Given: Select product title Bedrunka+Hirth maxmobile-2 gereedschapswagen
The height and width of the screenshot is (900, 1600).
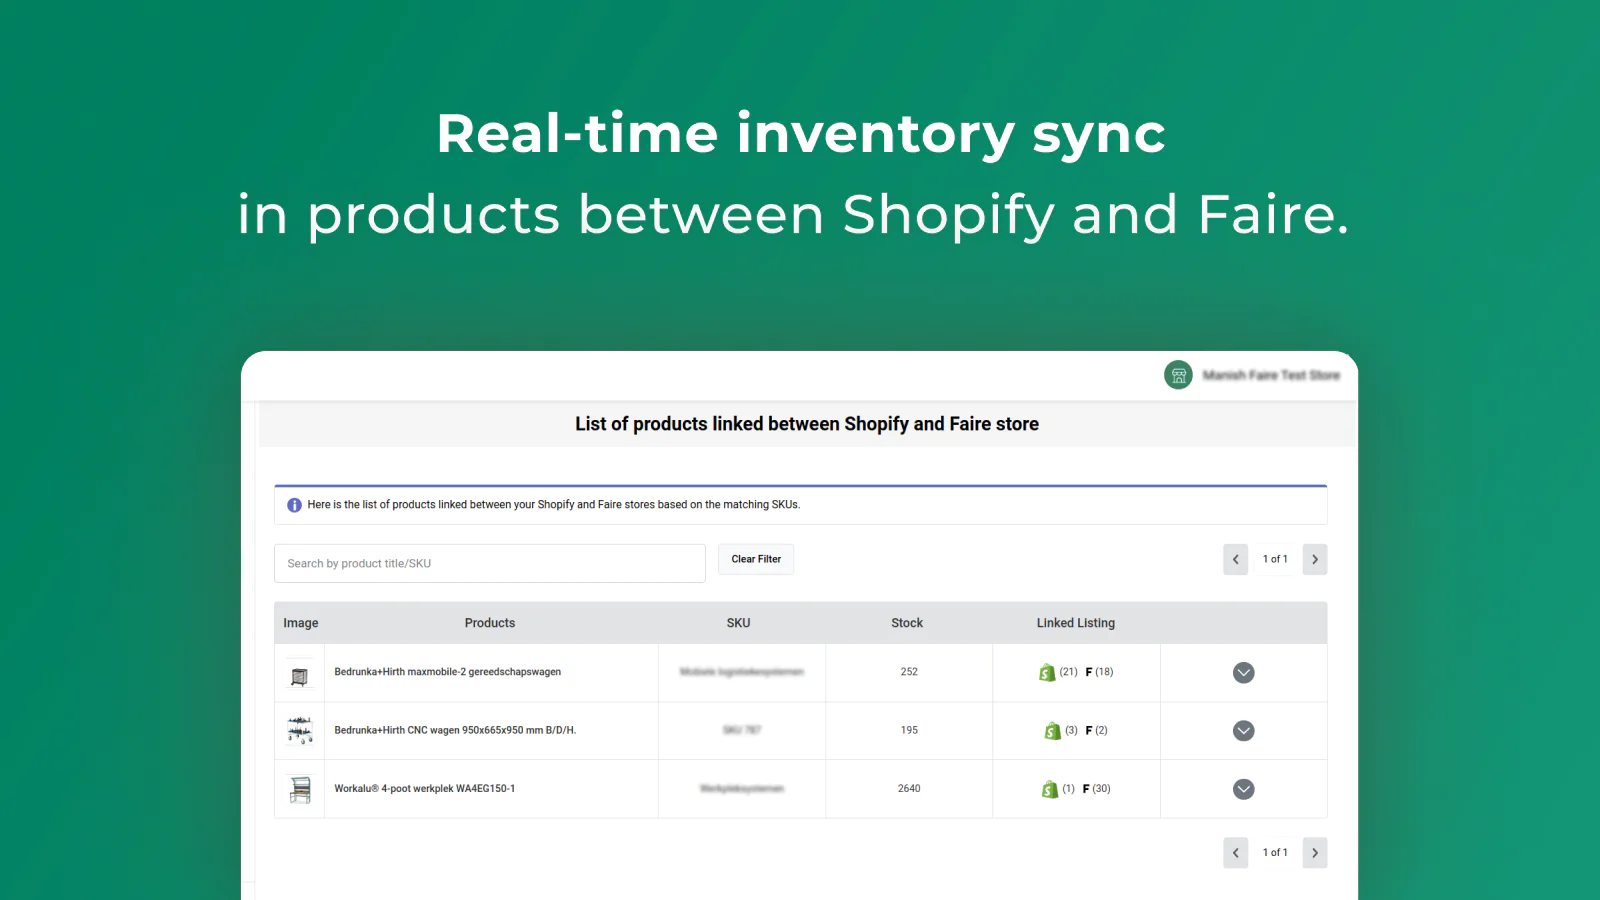Looking at the screenshot, I should [x=448, y=672].
